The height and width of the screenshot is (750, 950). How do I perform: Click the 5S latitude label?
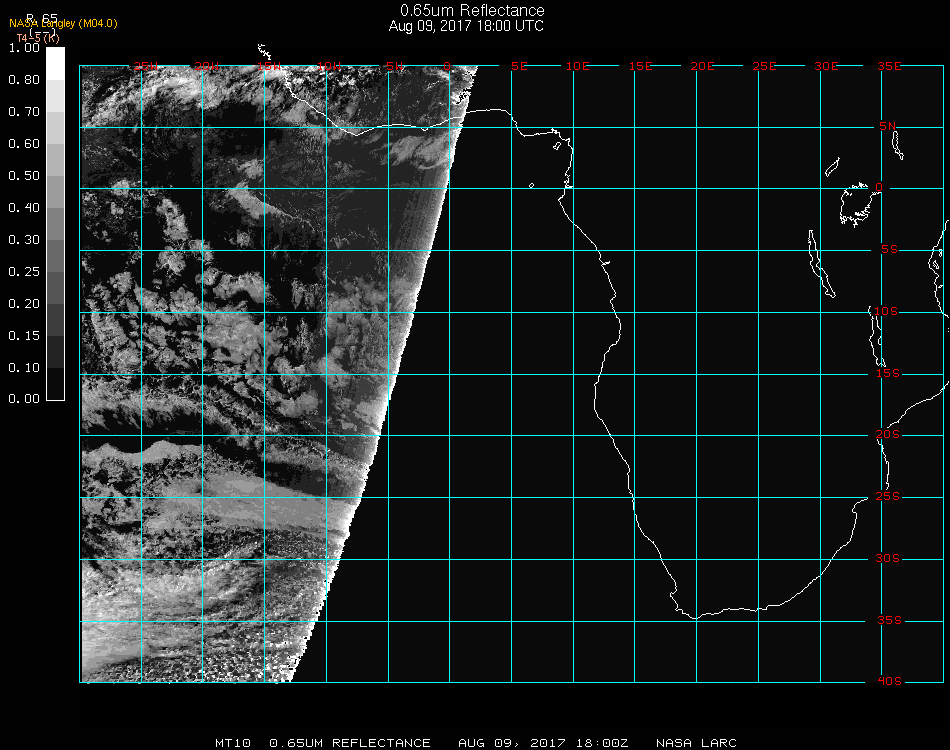[889, 250]
